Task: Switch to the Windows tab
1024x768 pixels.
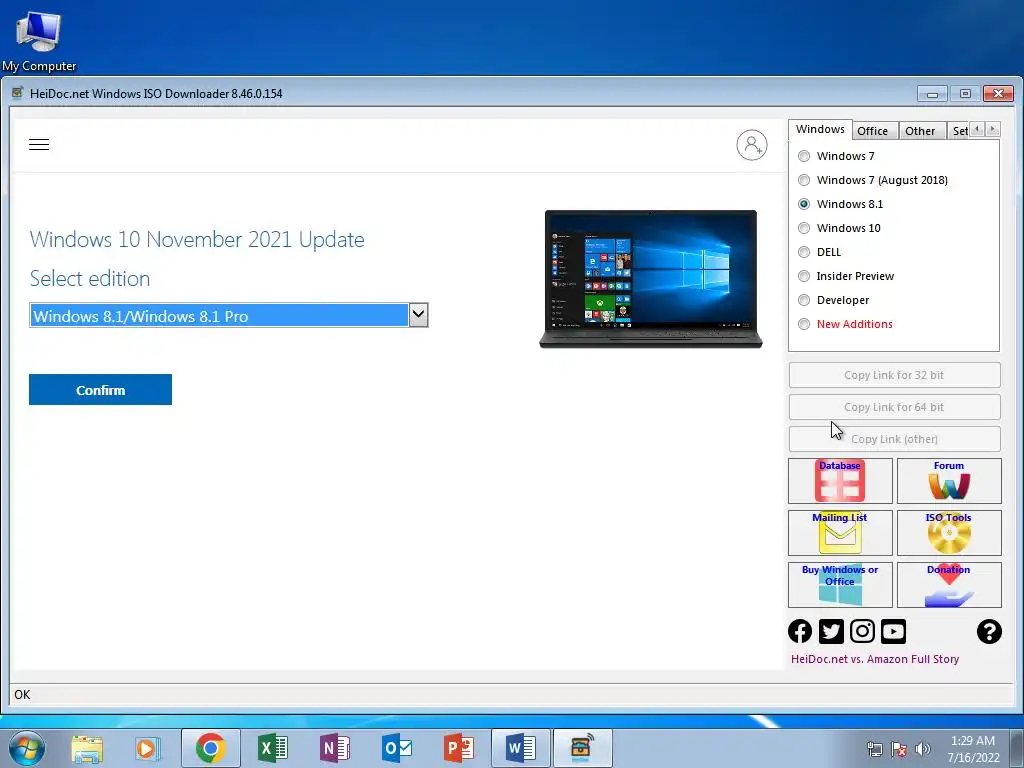Action: tap(820, 129)
